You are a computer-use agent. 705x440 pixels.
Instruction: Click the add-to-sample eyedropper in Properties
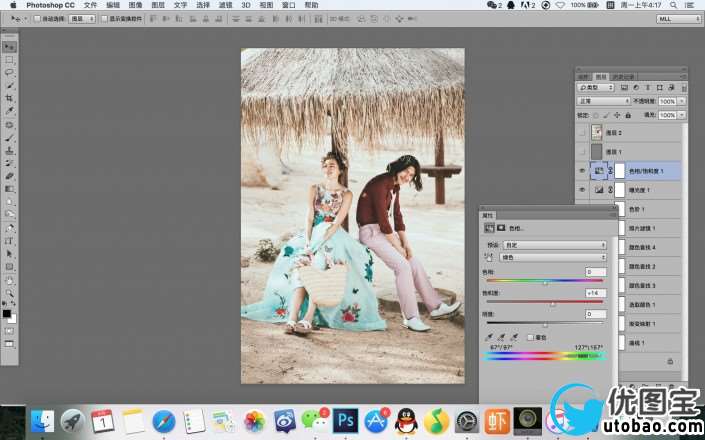(x=502, y=337)
